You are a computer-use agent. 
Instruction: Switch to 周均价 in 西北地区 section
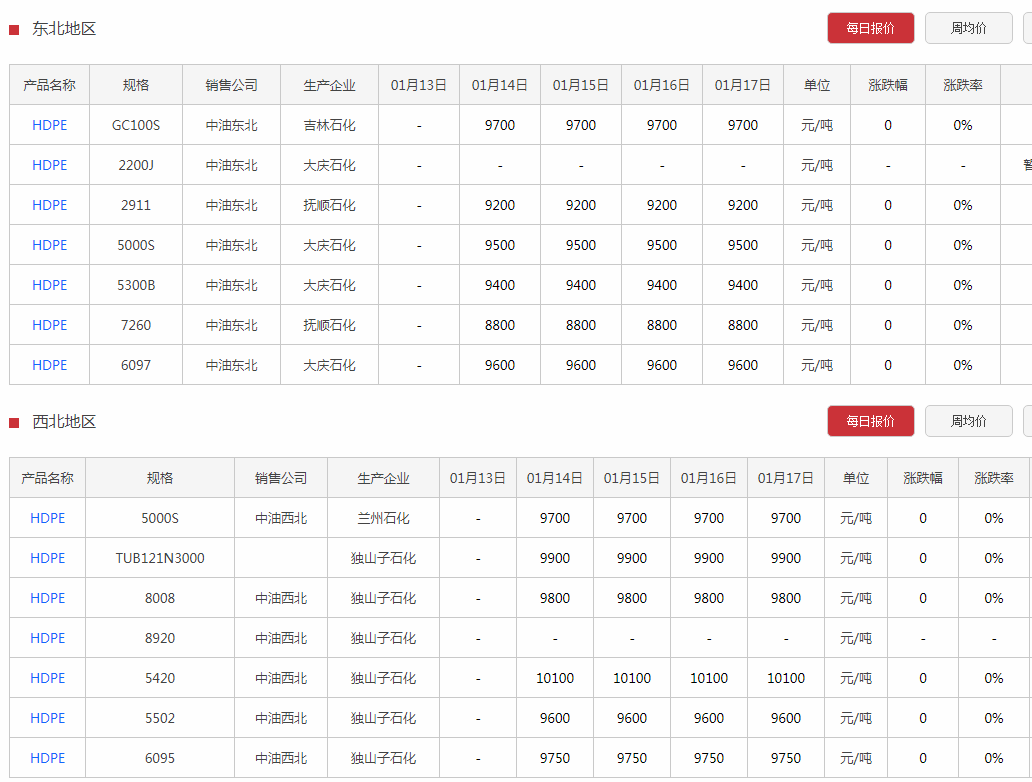click(x=968, y=421)
